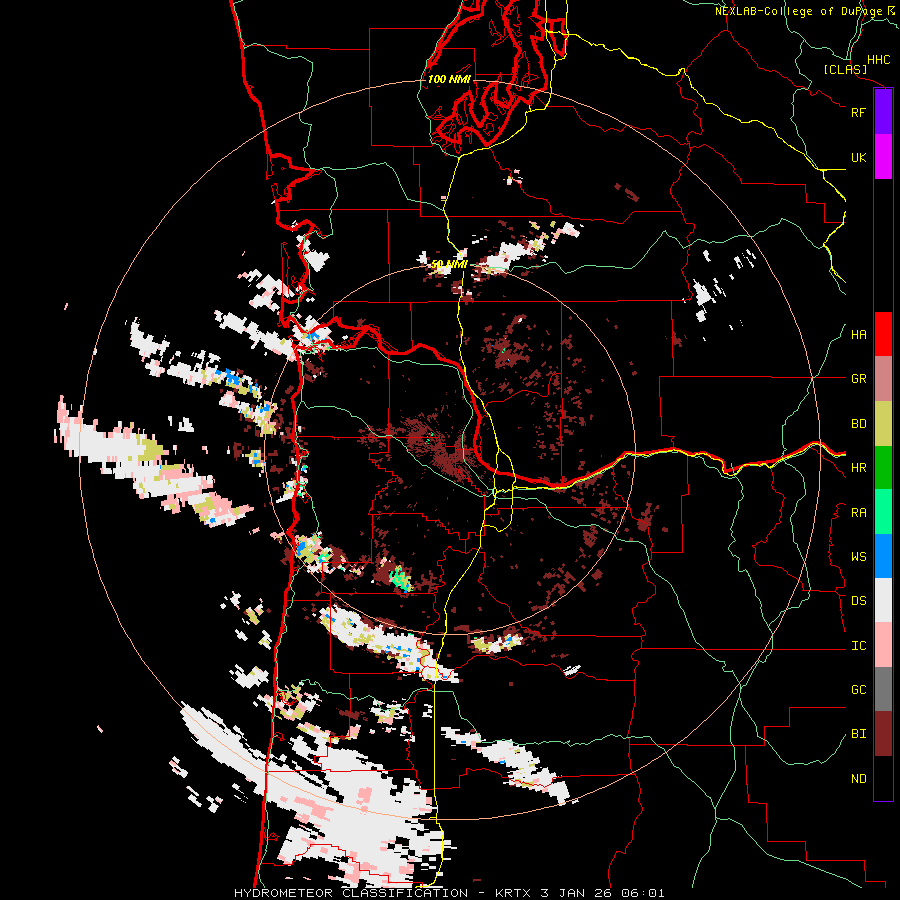900x900 pixels.
Task: Click the red HA legend color swatch
Action: click(883, 334)
